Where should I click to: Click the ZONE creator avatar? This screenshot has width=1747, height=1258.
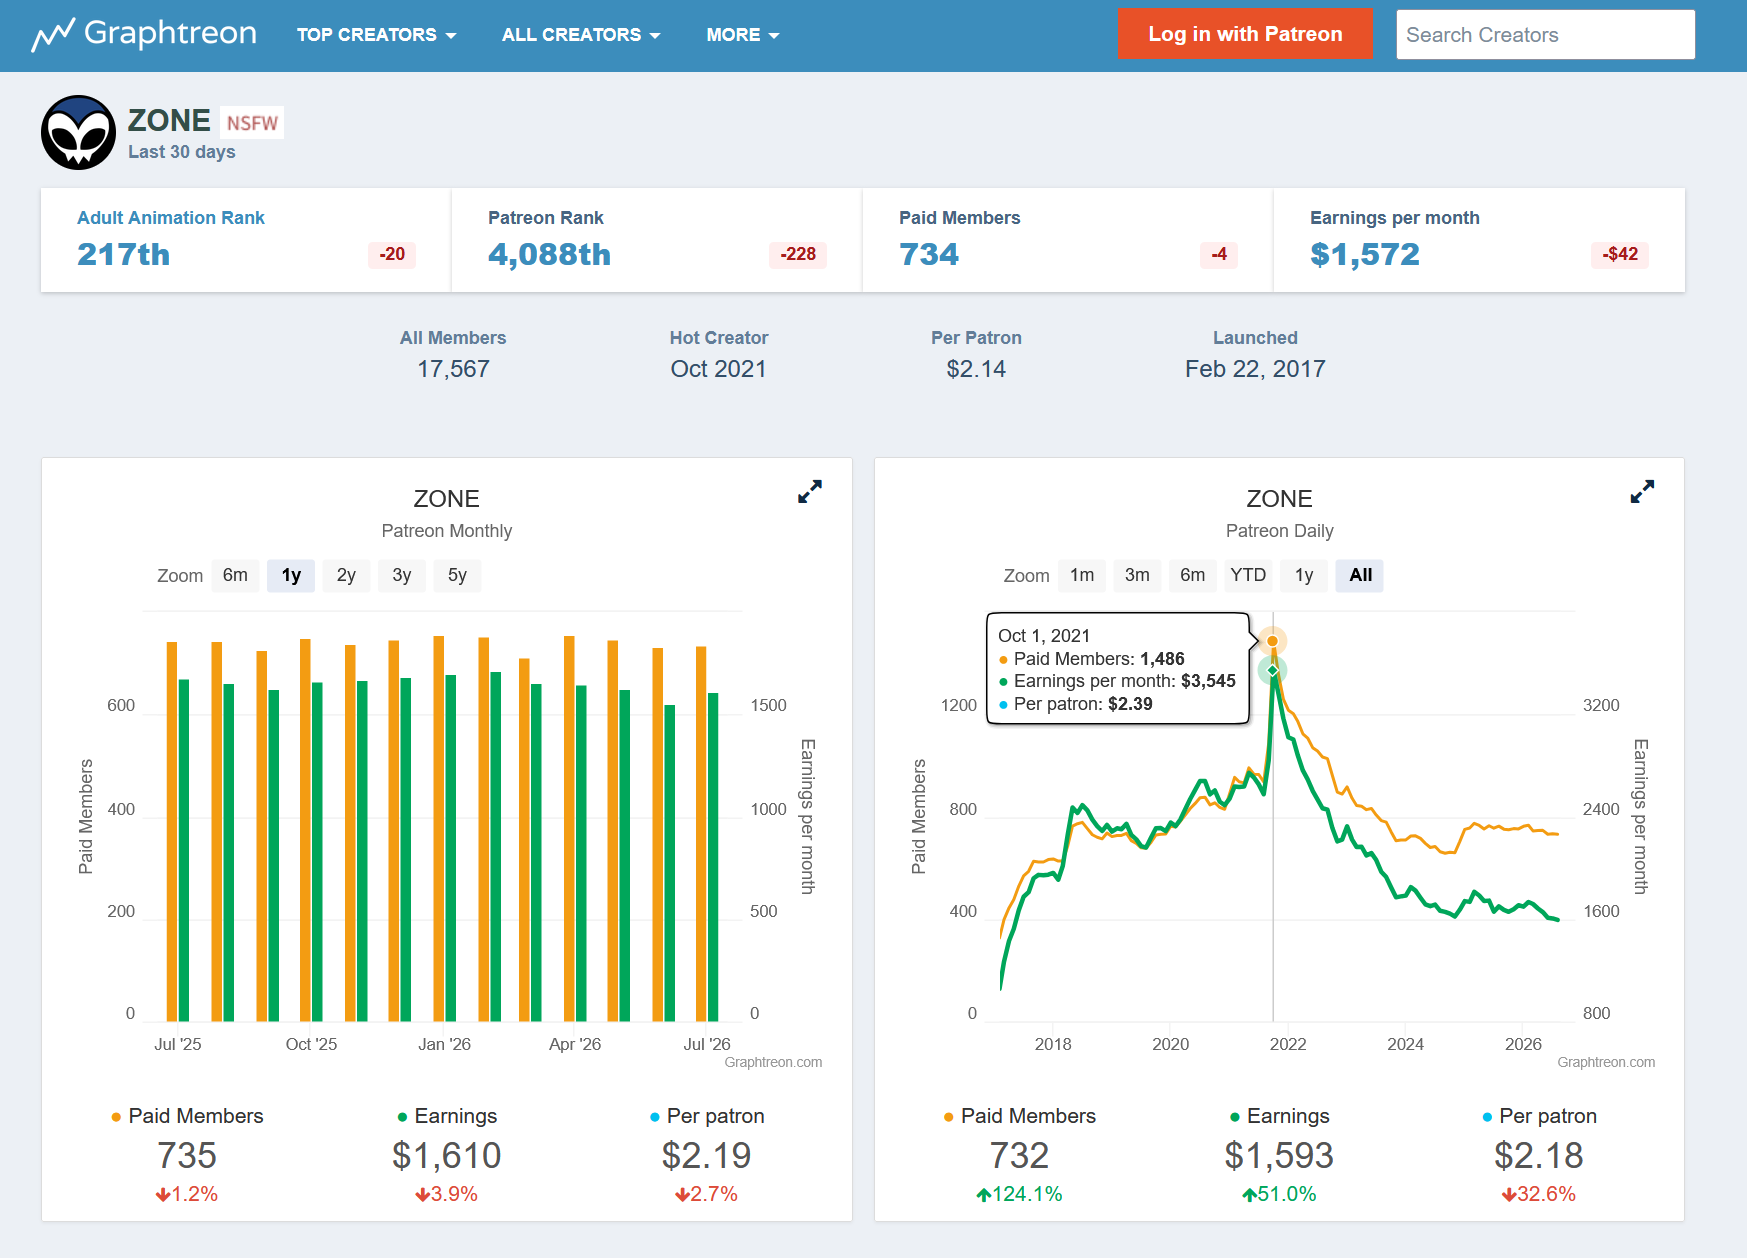click(78, 133)
